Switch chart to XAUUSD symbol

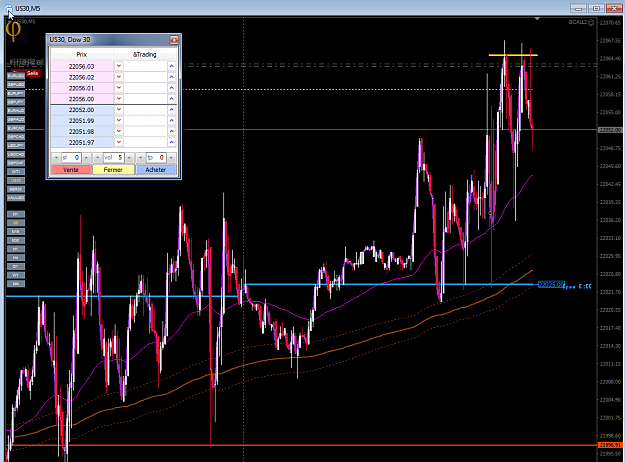(x=16, y=198)
